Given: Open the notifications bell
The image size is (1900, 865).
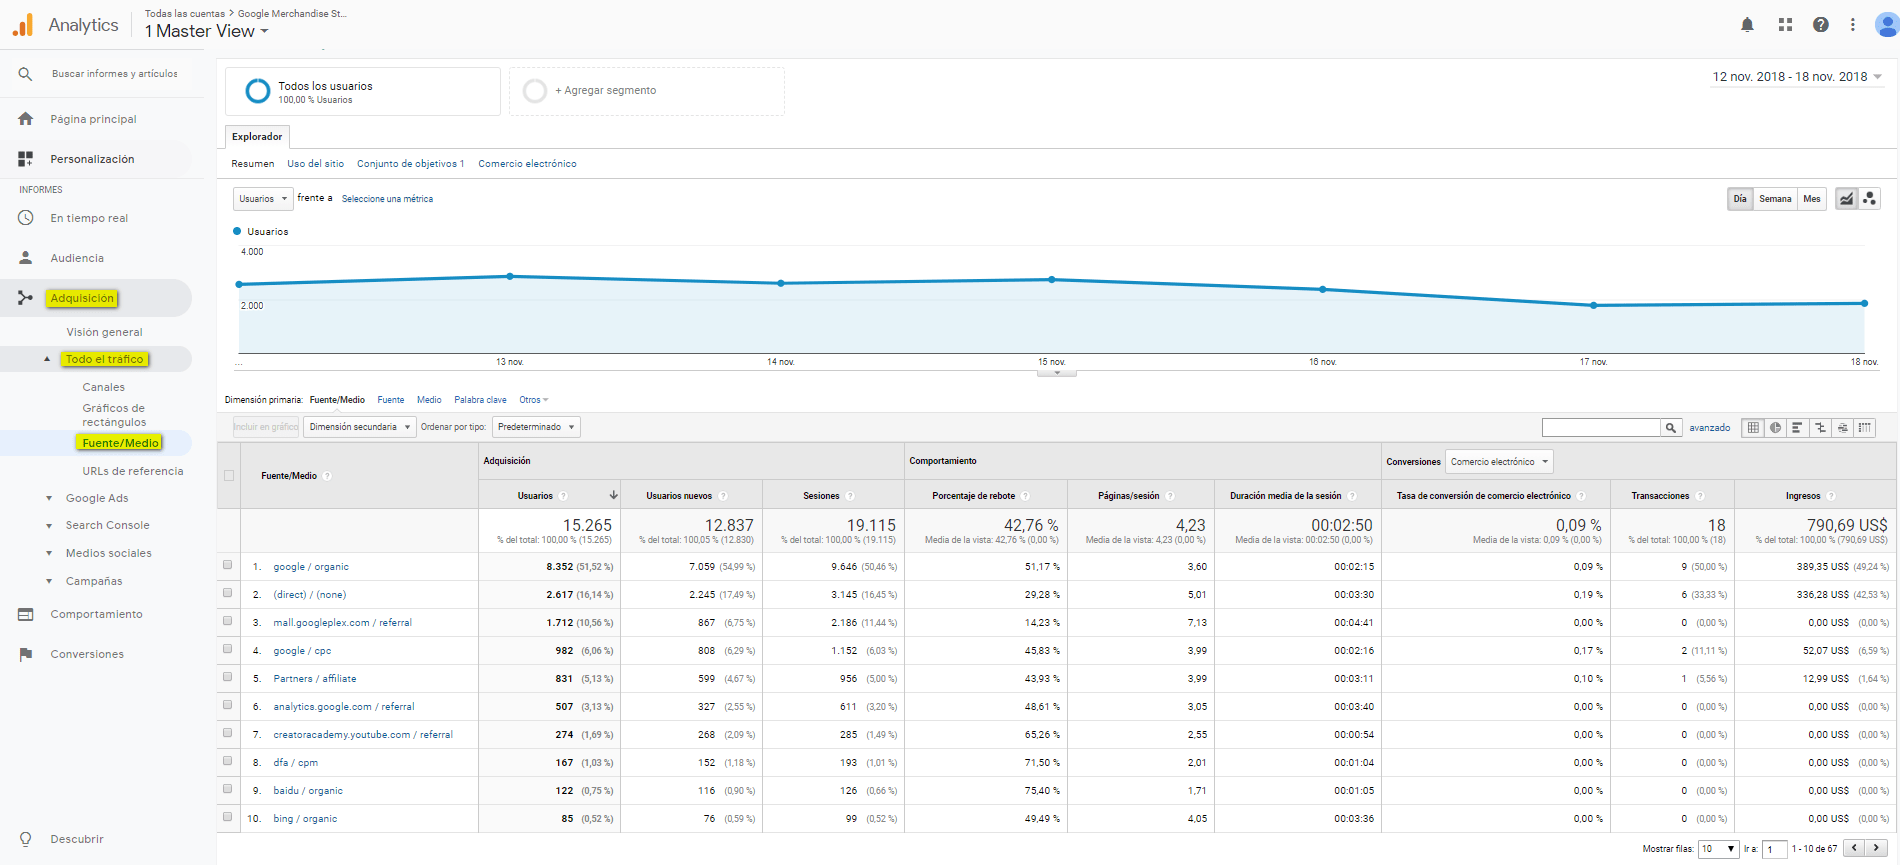Looking at the screenshot, I should 1747,25.
